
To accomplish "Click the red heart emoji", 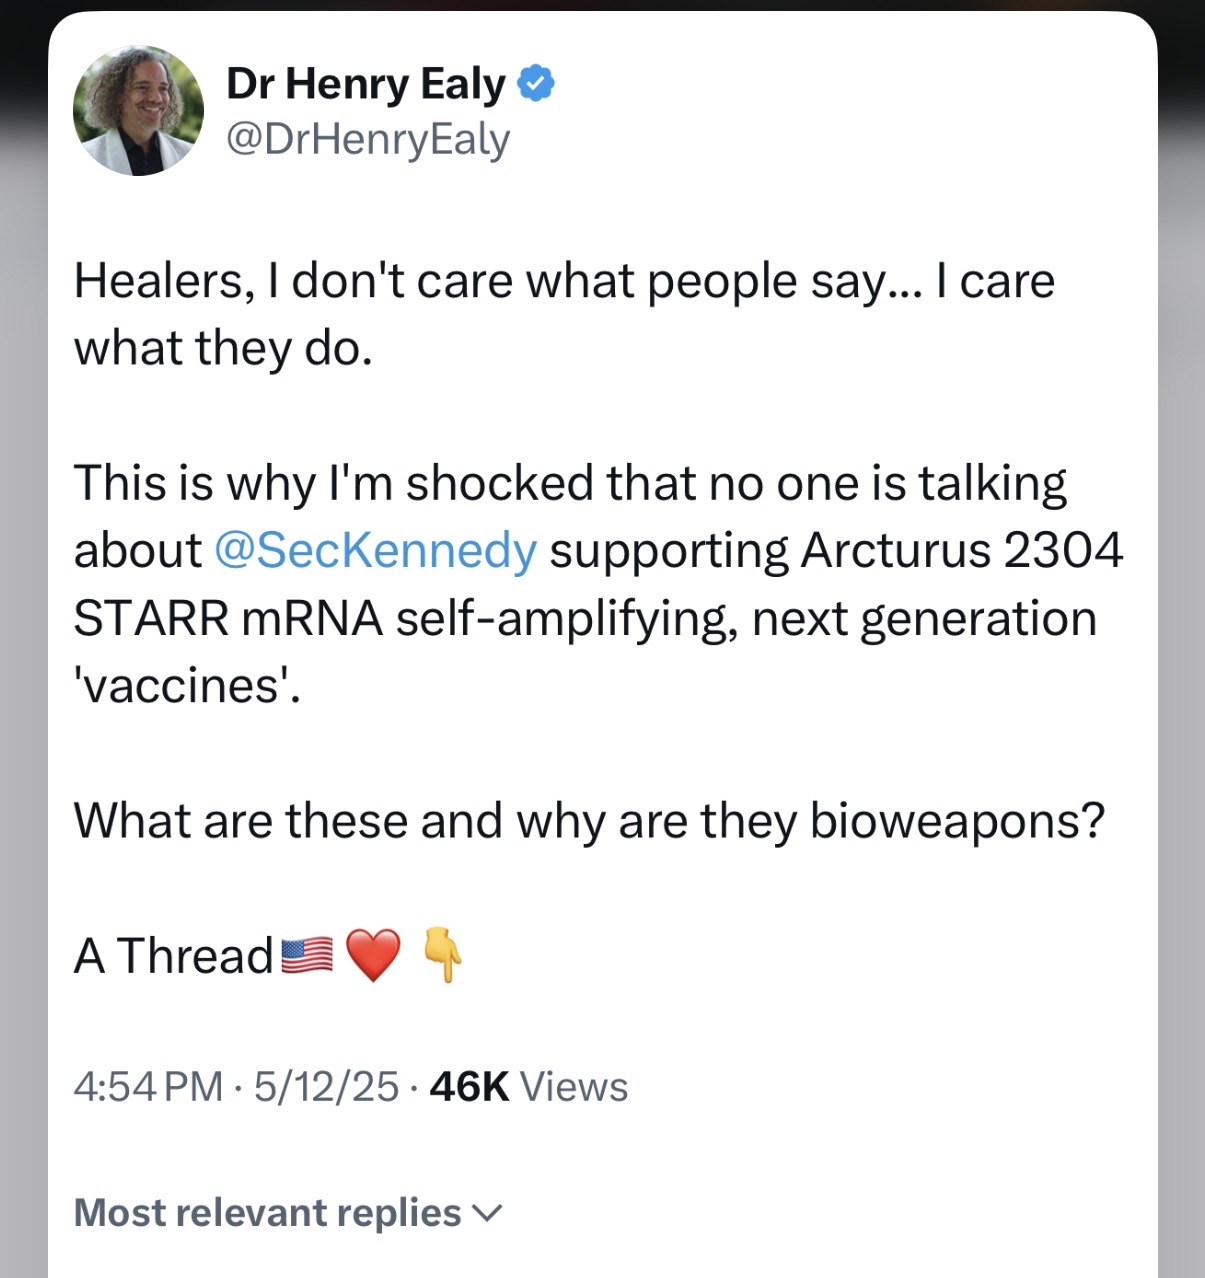I will coord(373,956).
